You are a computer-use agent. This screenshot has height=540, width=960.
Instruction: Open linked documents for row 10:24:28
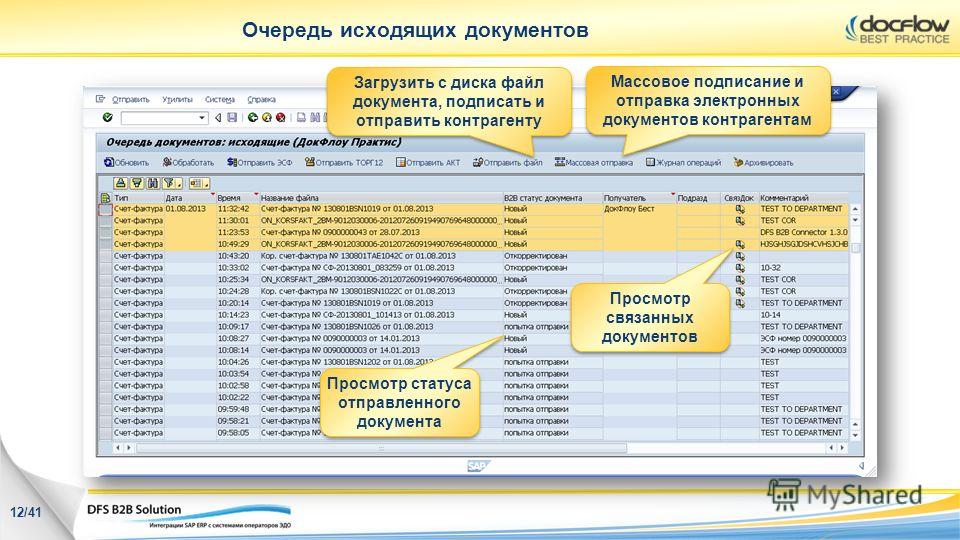(x=740, y=291)
